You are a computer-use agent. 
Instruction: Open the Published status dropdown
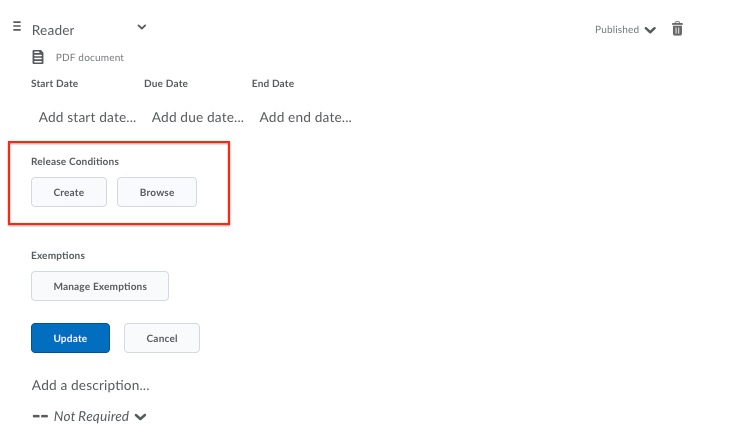[625, 30]
